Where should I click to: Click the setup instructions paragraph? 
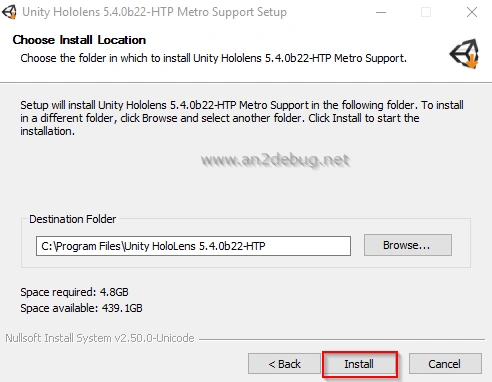(x=242, y=118)
